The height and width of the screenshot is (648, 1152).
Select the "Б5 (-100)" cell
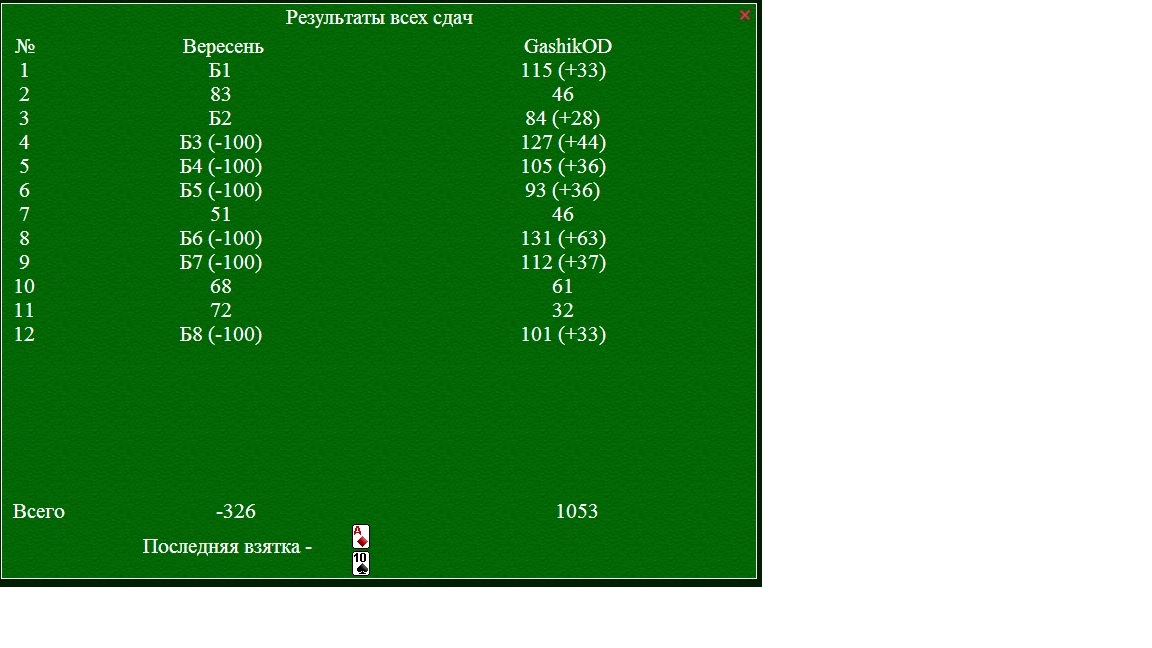pyautogui.click(x=220, y=190)
